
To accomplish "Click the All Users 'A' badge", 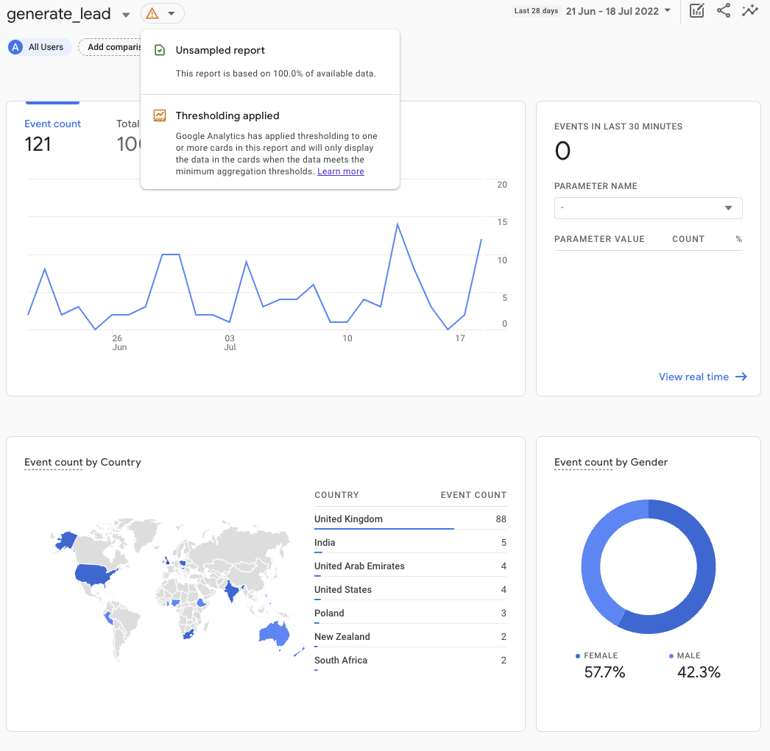I will (x=16, y=47).
